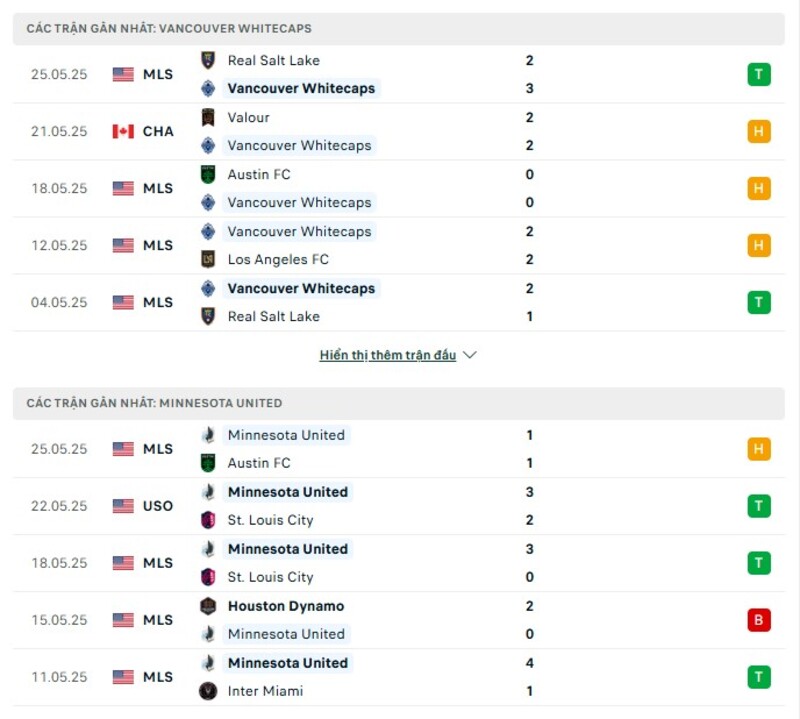Open the 22.05.25 USO match row
Image resolution: width=800 pixels, height=719 pixels.
point(400,506)
